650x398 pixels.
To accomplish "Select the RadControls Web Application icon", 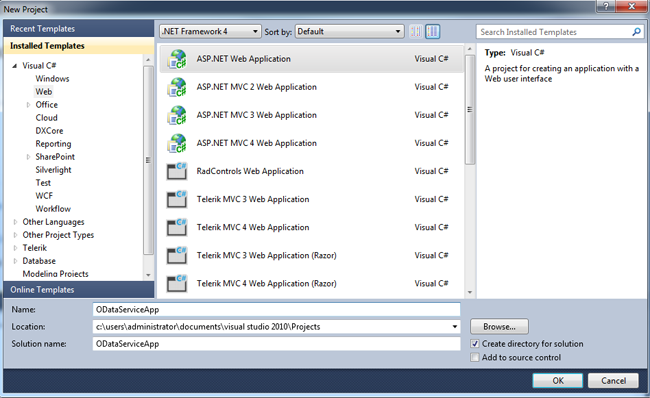I will (x=177, y=171).
